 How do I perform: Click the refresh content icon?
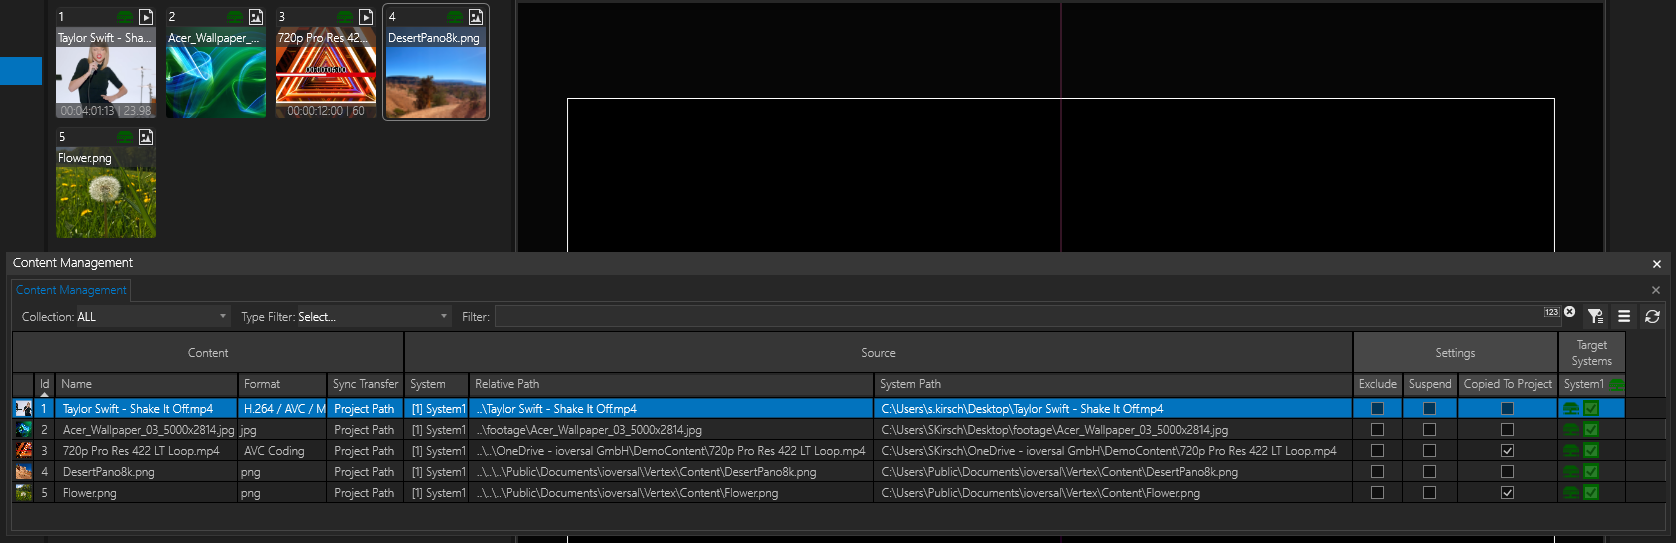click(1652, 316)
